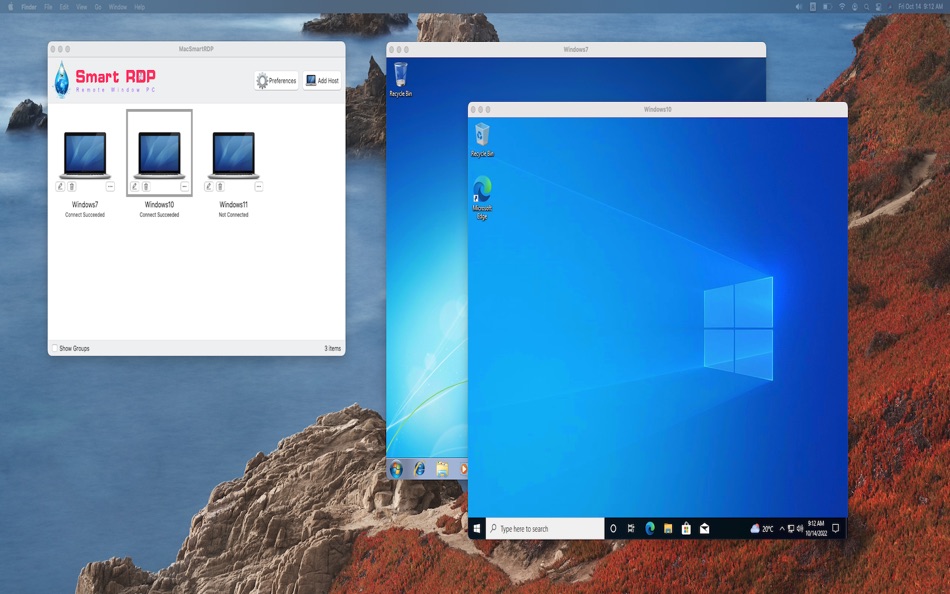
Task: Open the View menu in menu bar
Action: click(82, 7)
